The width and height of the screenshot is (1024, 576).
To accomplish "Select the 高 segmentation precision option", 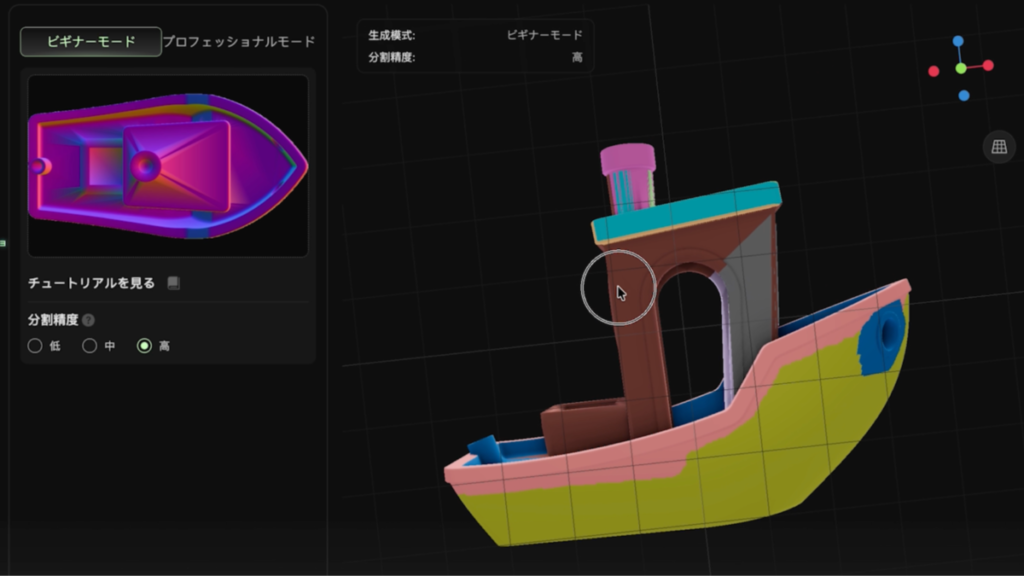I will 145,346.
